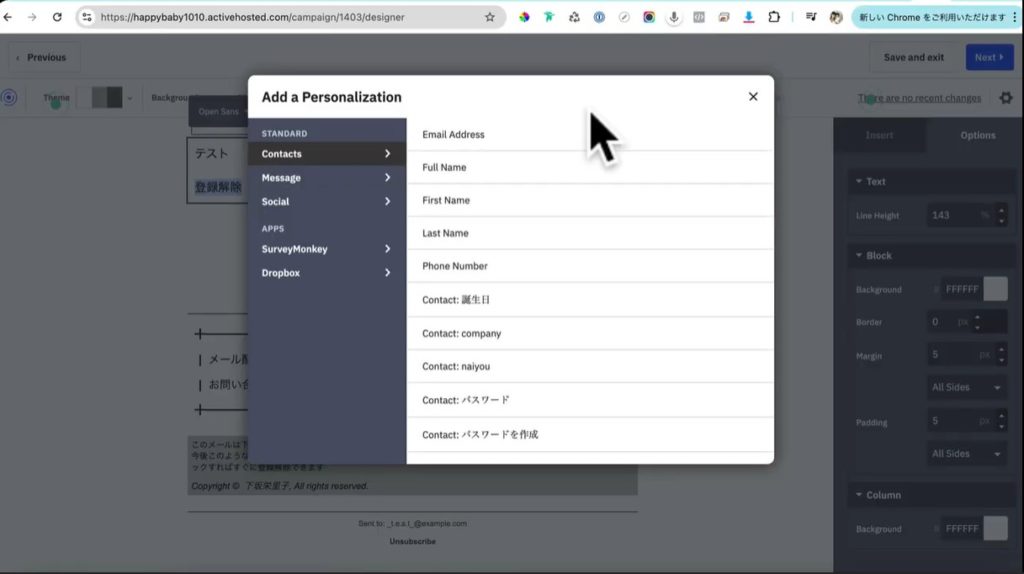Open the Chrome three-dot menu
This screenshot has width=1024, height=574.
click(x=1014, y=17)
